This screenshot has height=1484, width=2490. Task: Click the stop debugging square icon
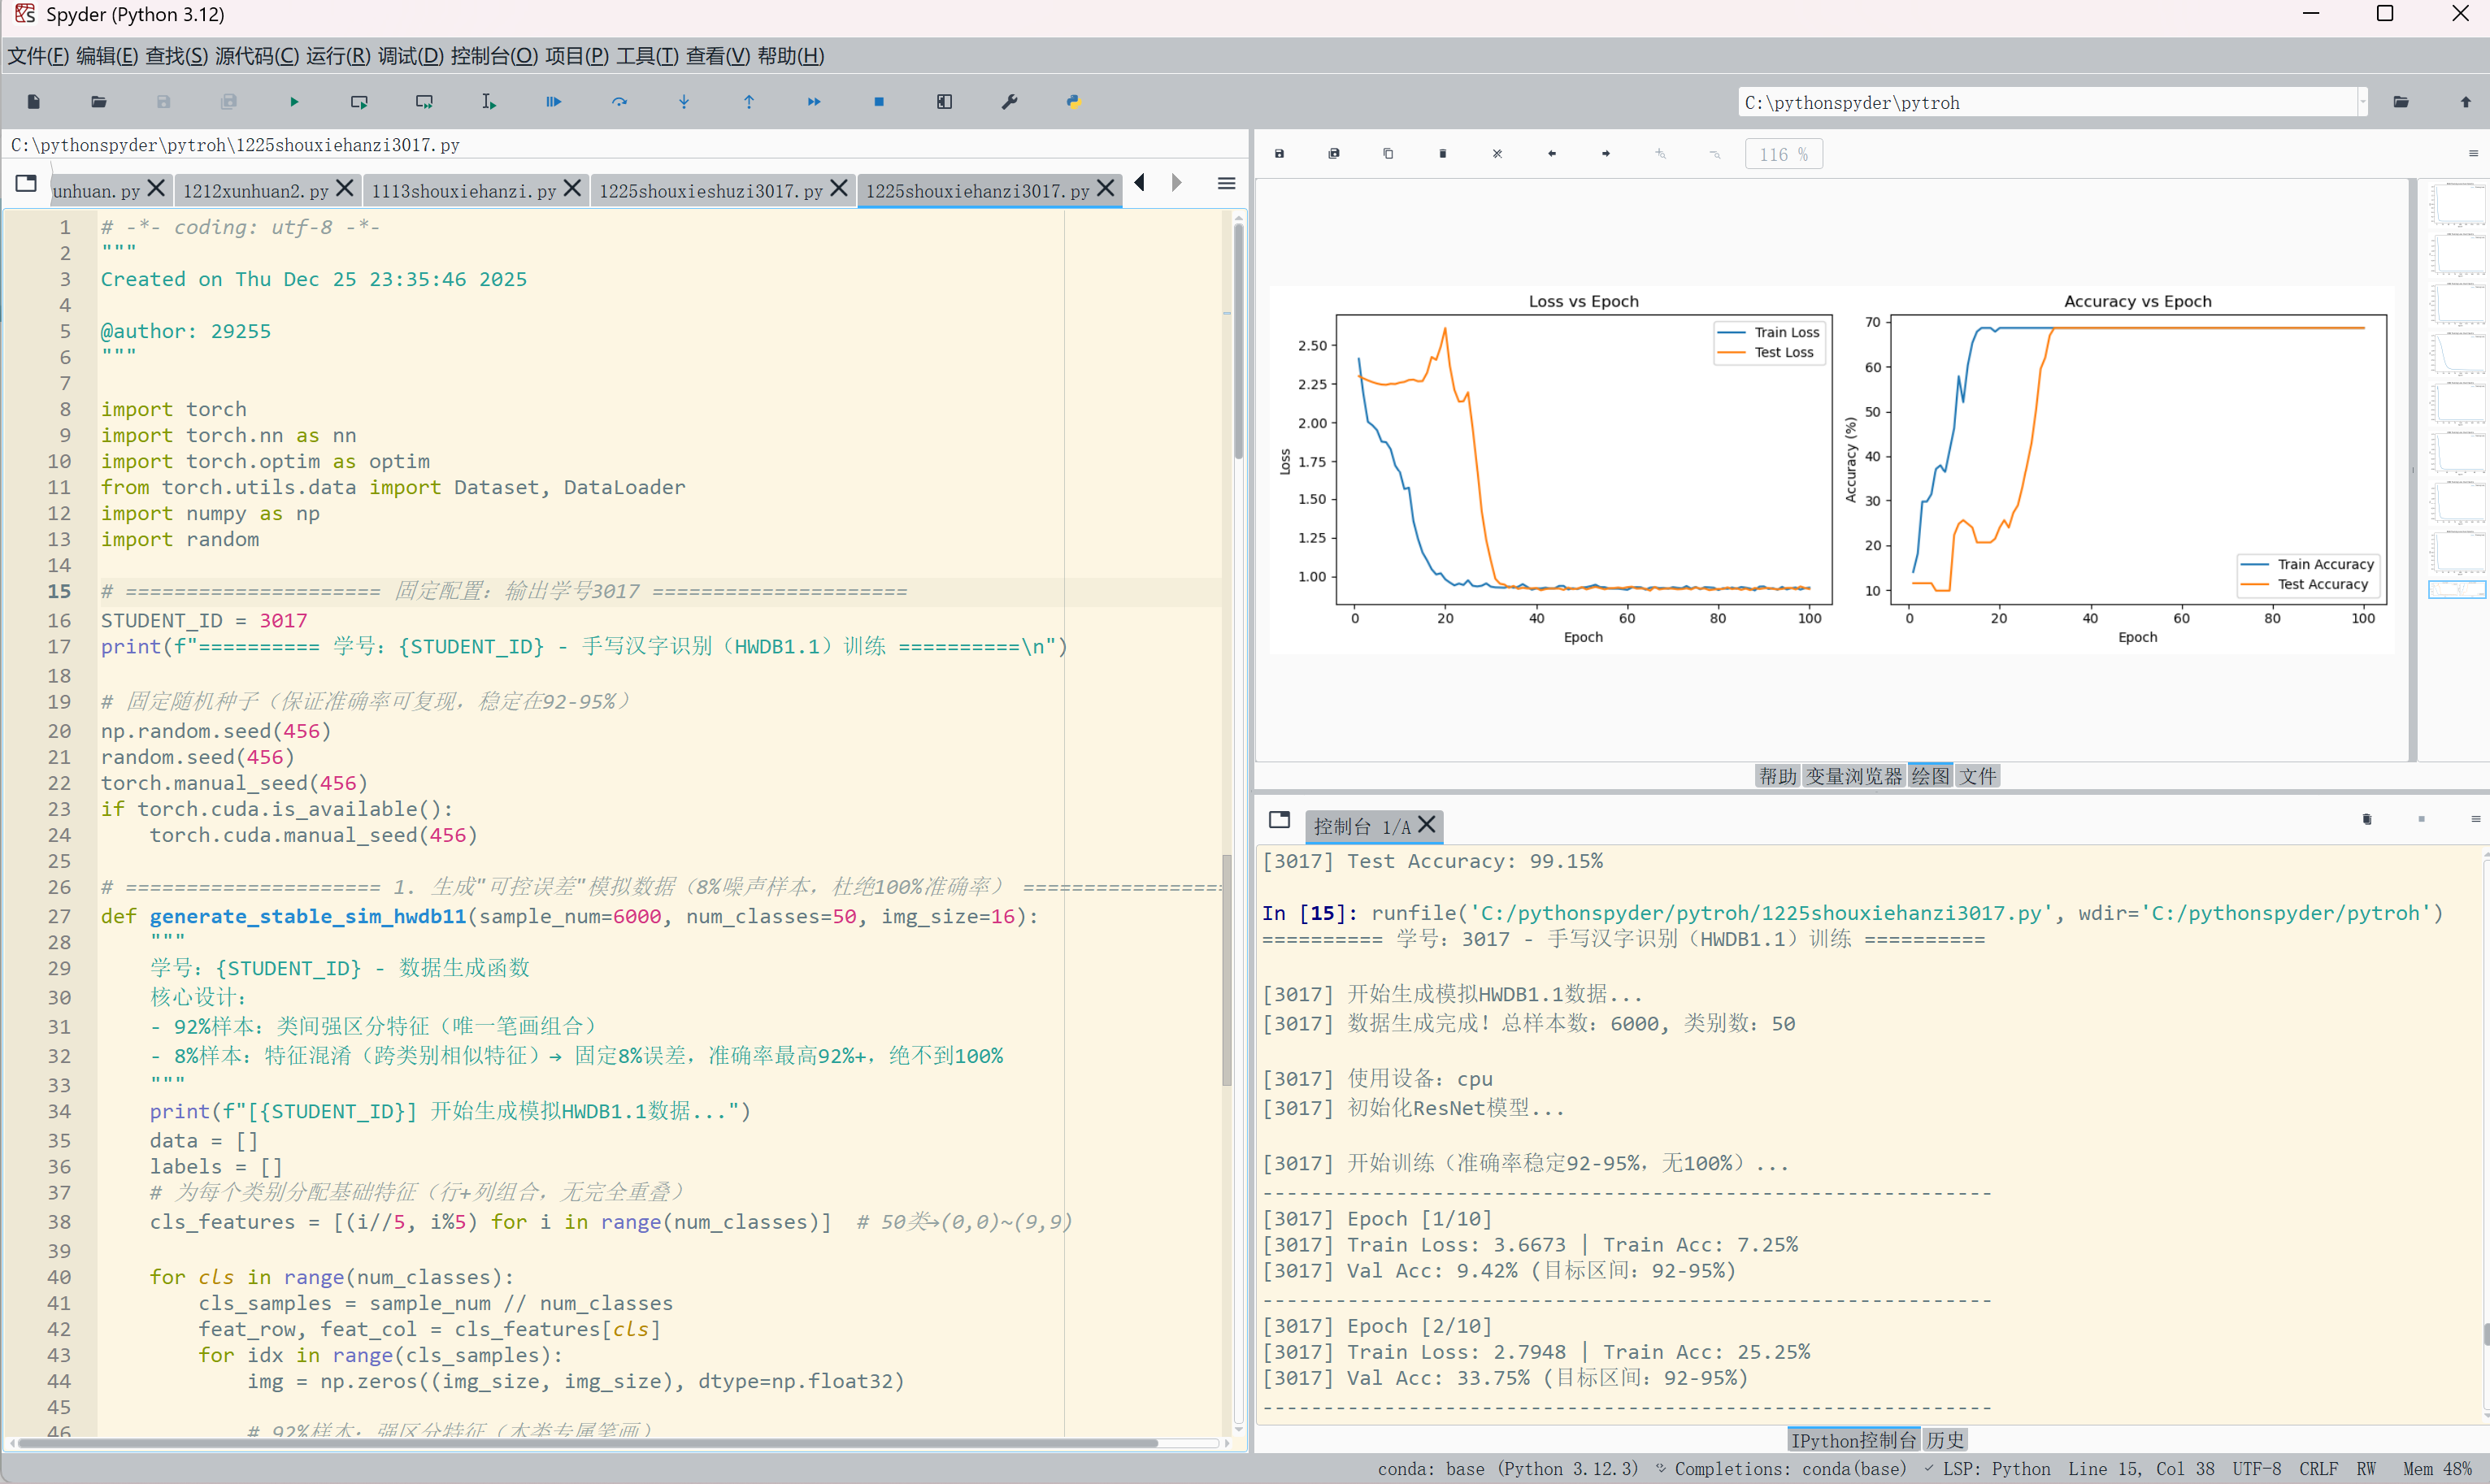pos(879,102)
